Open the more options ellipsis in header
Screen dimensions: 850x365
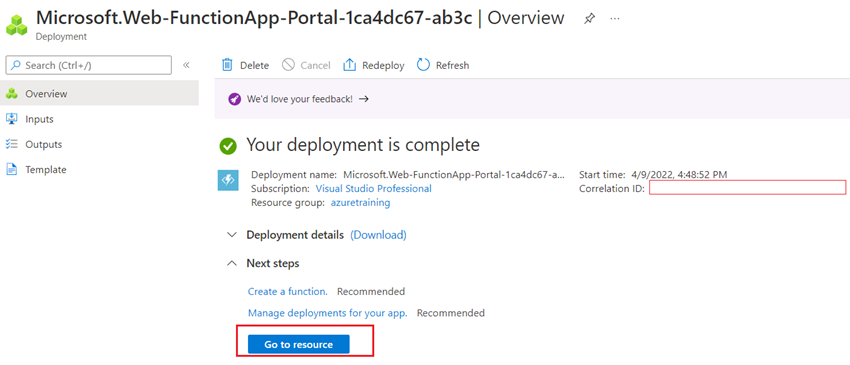[614, 18]
